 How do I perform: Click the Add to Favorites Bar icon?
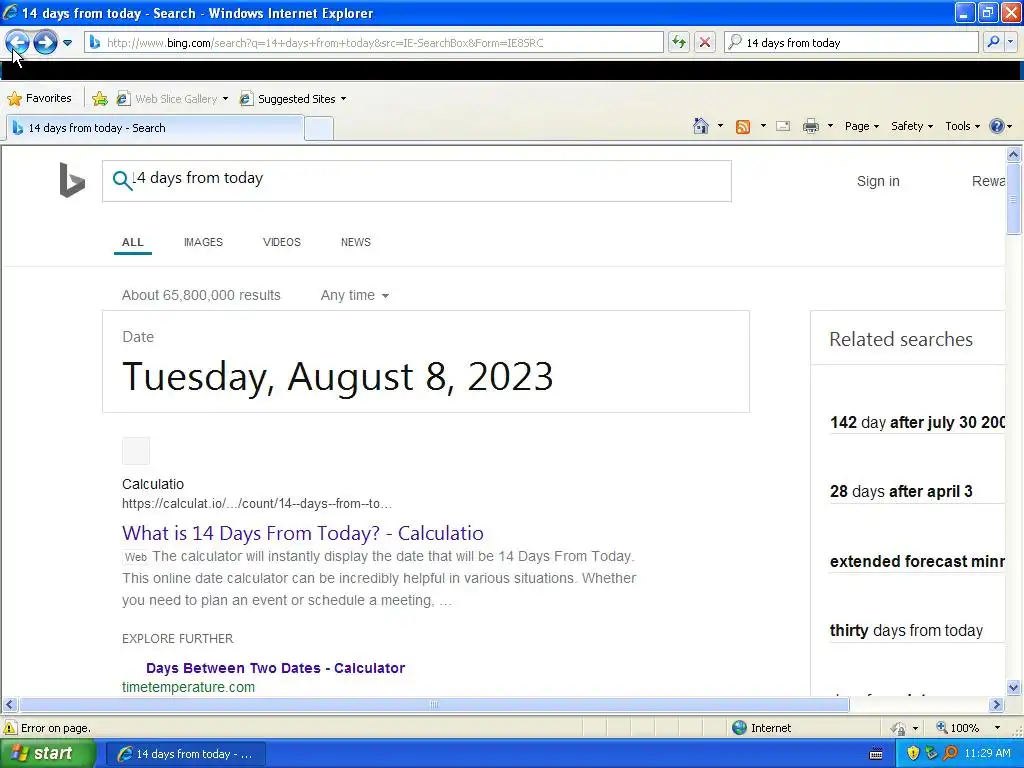(100, 99)
